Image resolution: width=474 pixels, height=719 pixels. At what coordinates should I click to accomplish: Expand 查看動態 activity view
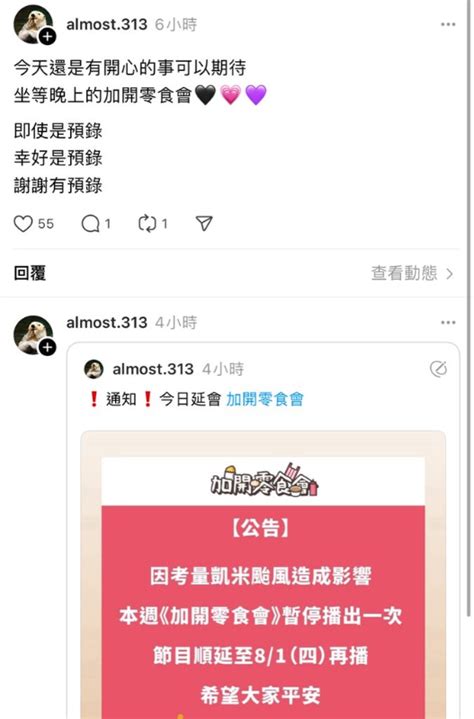[412, 273]
